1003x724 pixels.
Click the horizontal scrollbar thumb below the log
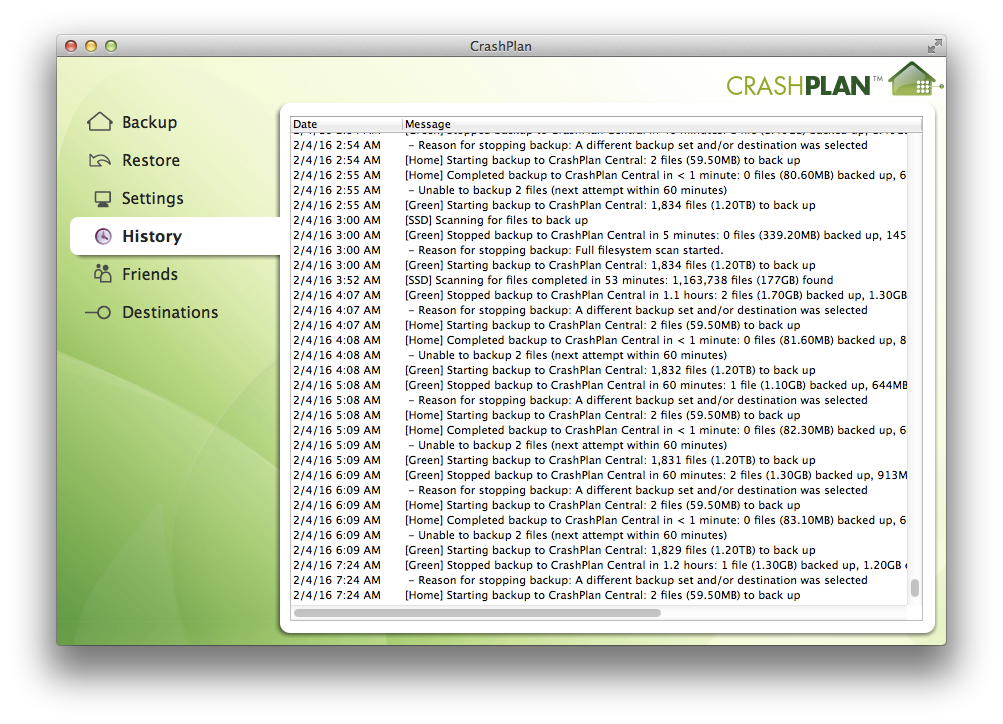[x=477, y=613]
